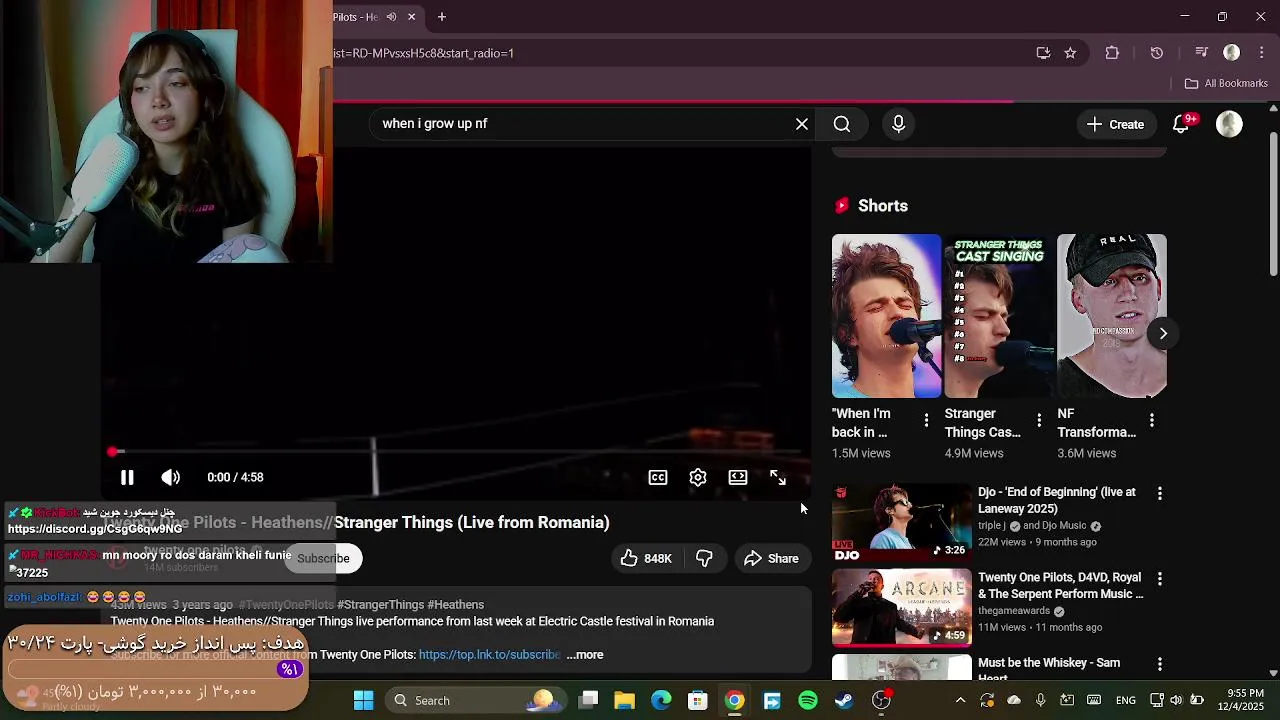Open the YouTube Create menu
This screenshot has width=1280, height=720.
(1115, 124)
